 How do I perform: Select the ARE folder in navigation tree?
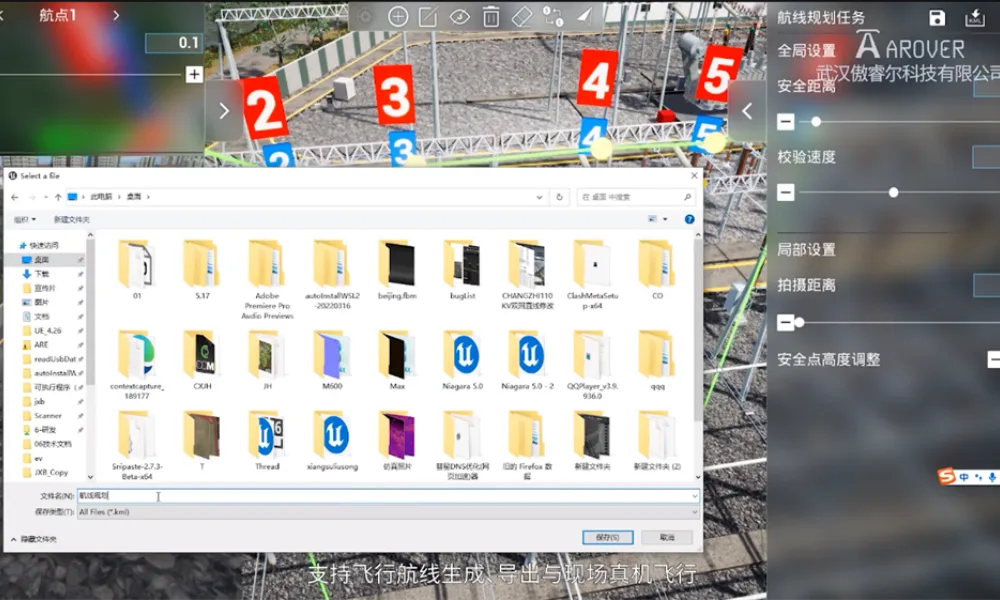pos(41,344)
